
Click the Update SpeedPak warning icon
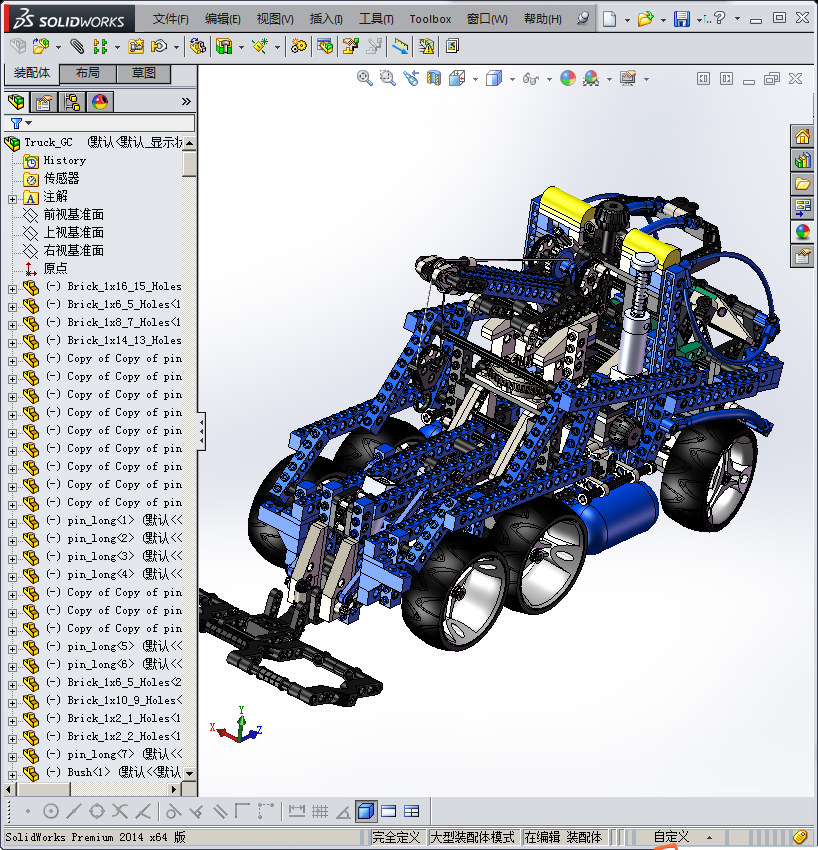click(x=427, y=47)
